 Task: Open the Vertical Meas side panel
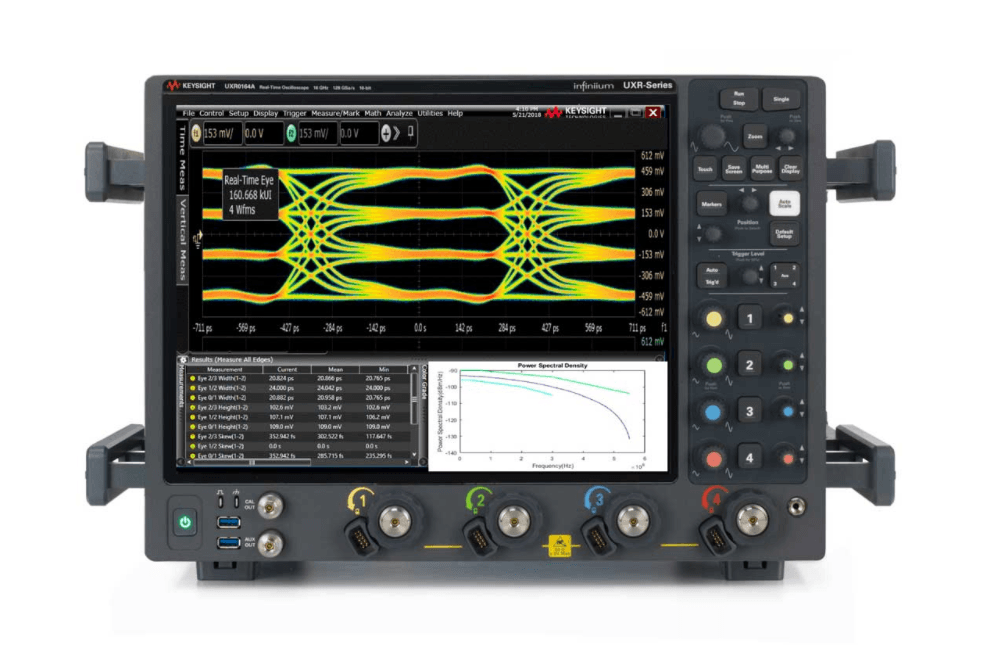[x=182, y=240]
